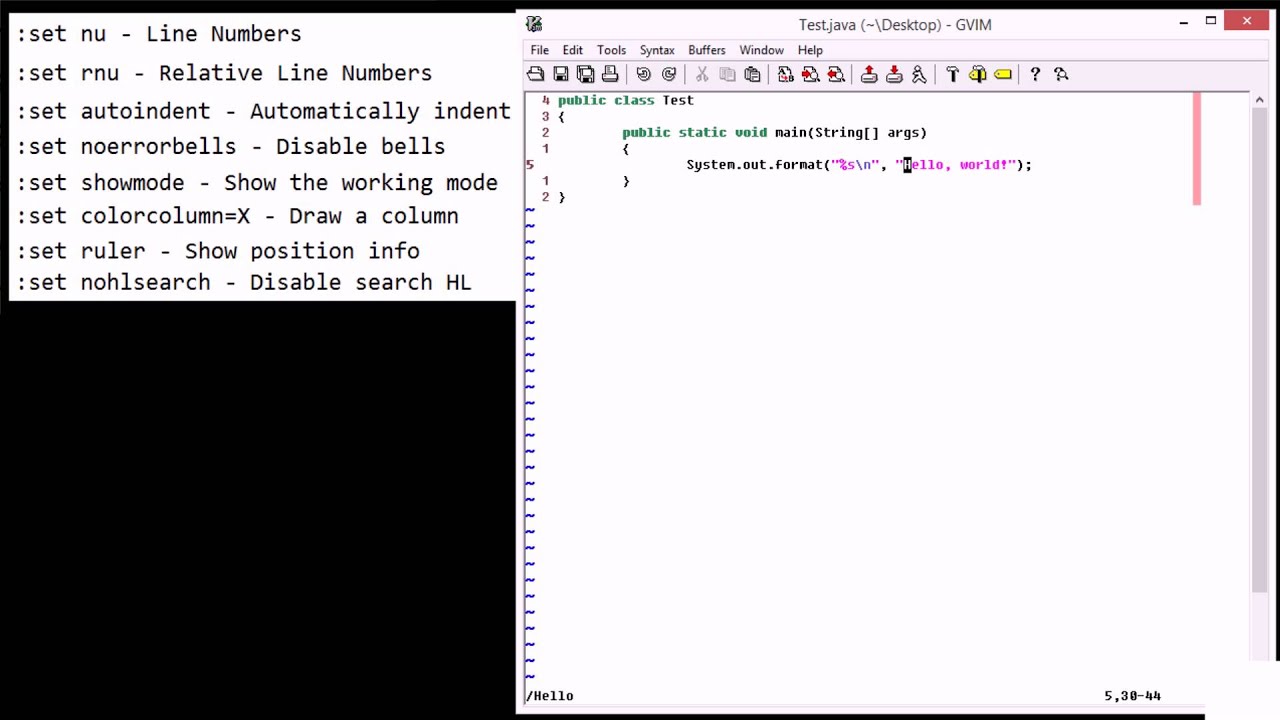
Task: Click the ':set autoindent' note line
Action: [263, 111]
